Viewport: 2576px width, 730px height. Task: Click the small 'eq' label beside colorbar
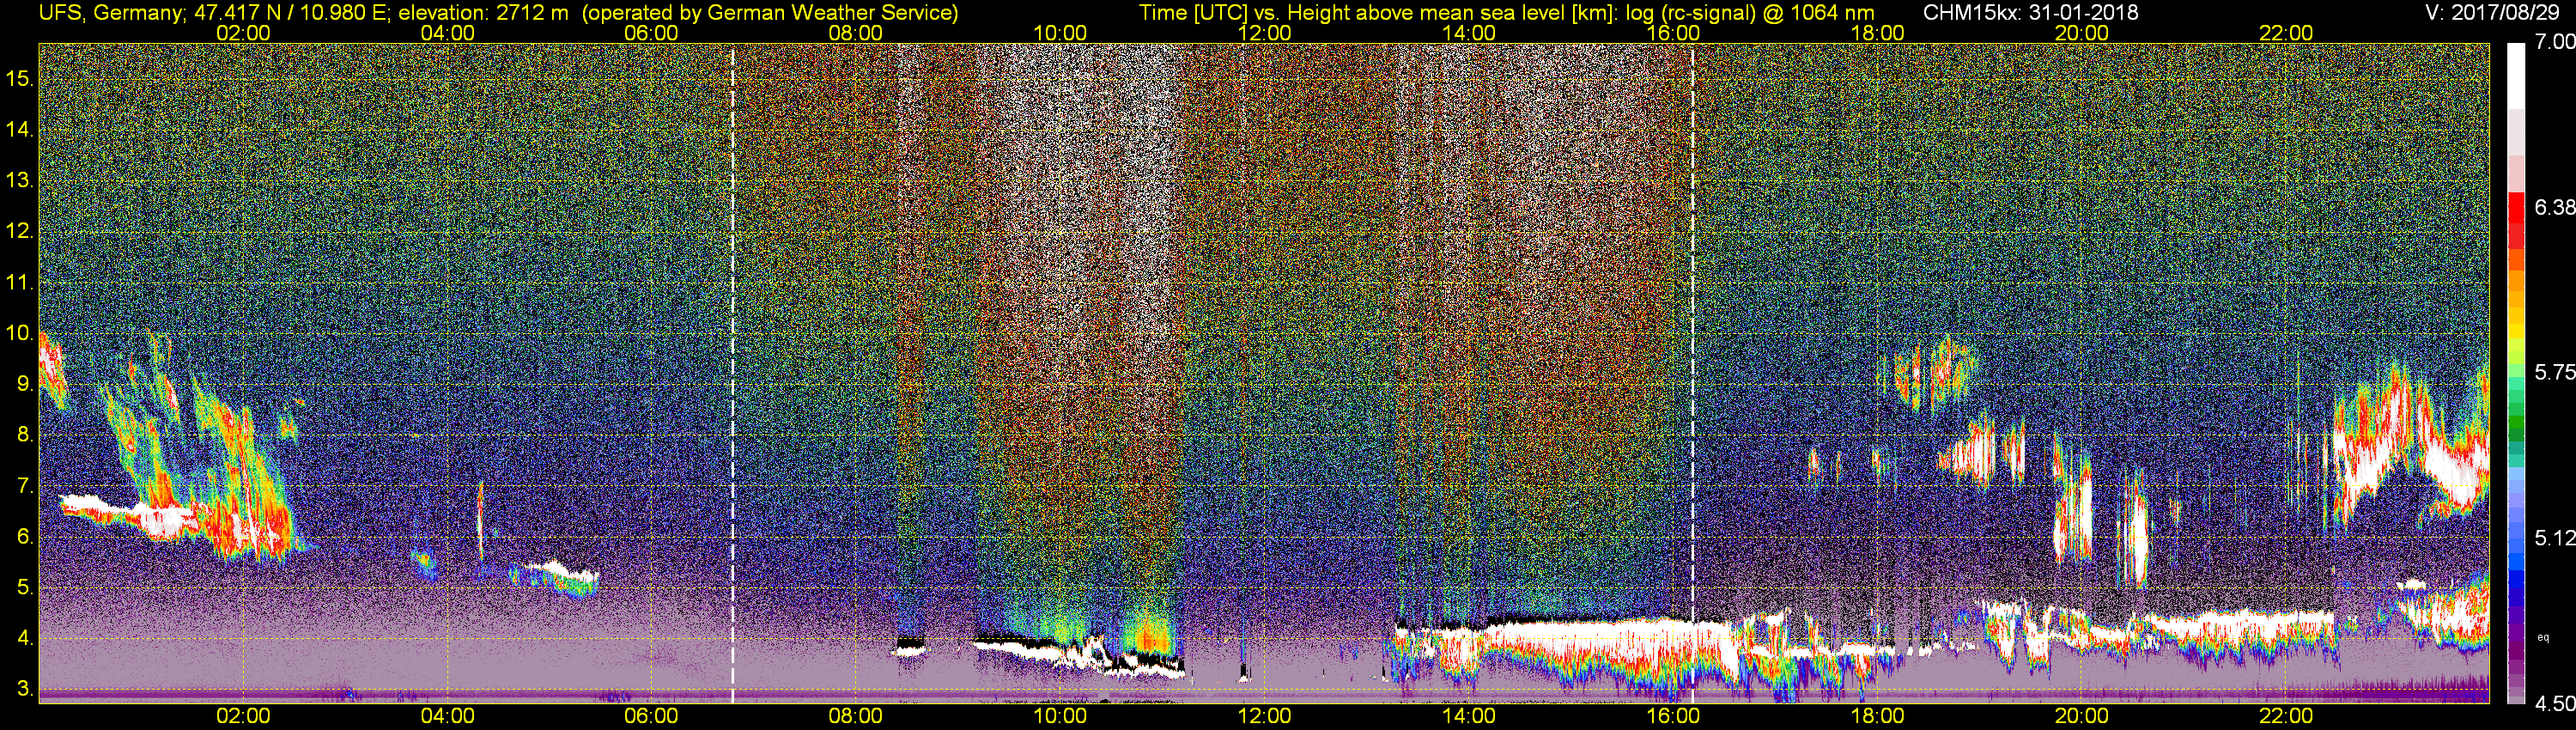(2543, 637)
